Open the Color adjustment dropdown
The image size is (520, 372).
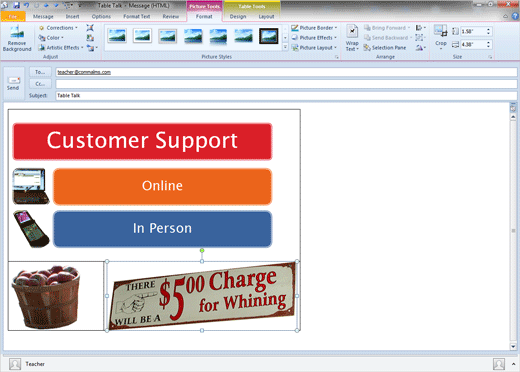point(51,38)
